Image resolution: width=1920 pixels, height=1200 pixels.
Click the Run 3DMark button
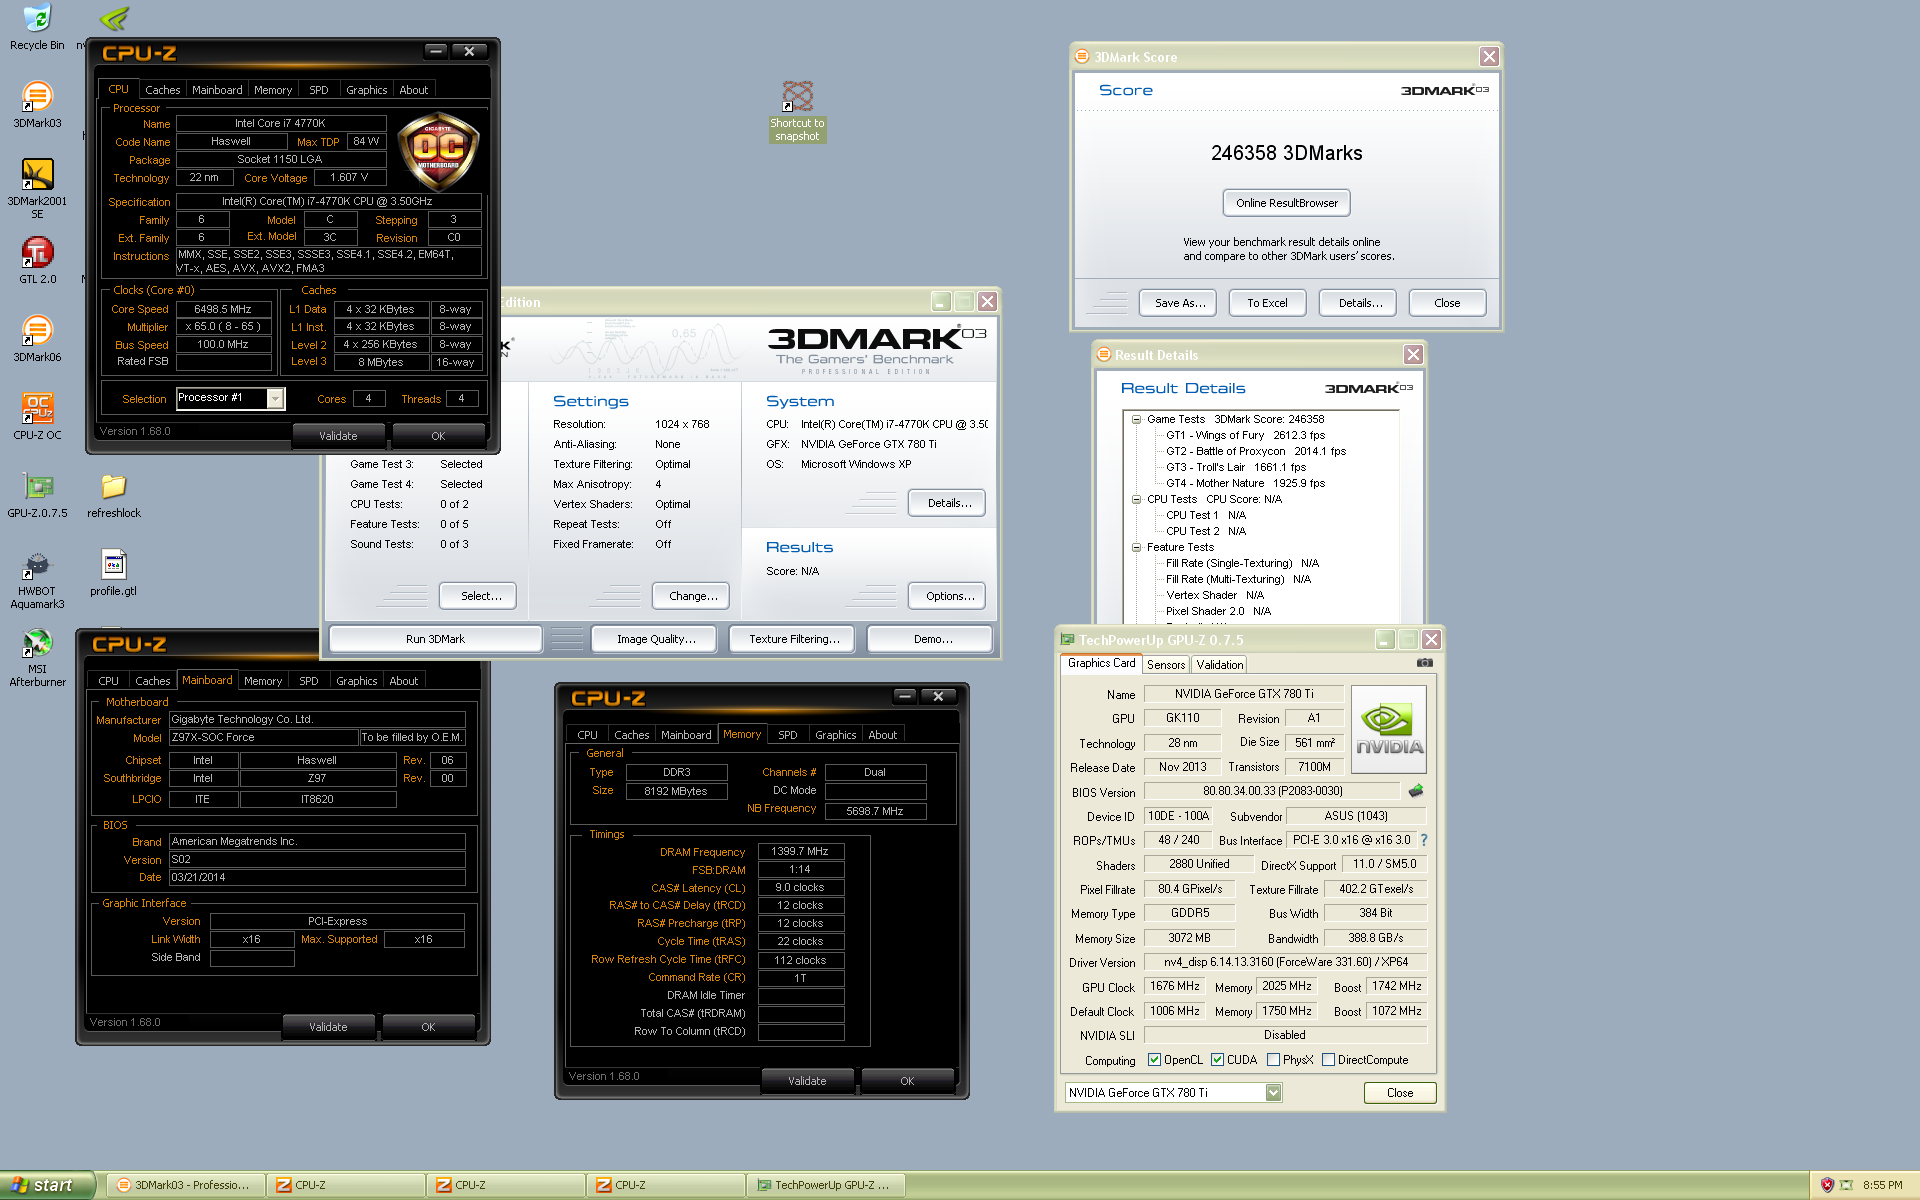coord(435,639)
